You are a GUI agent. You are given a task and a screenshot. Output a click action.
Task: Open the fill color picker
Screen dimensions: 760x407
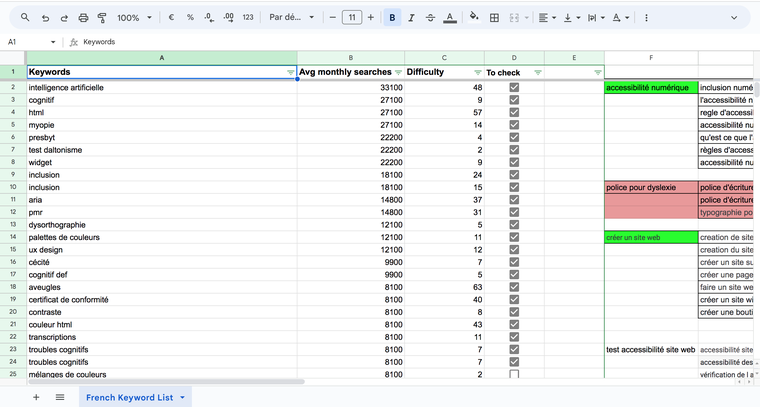coord(474,18)
